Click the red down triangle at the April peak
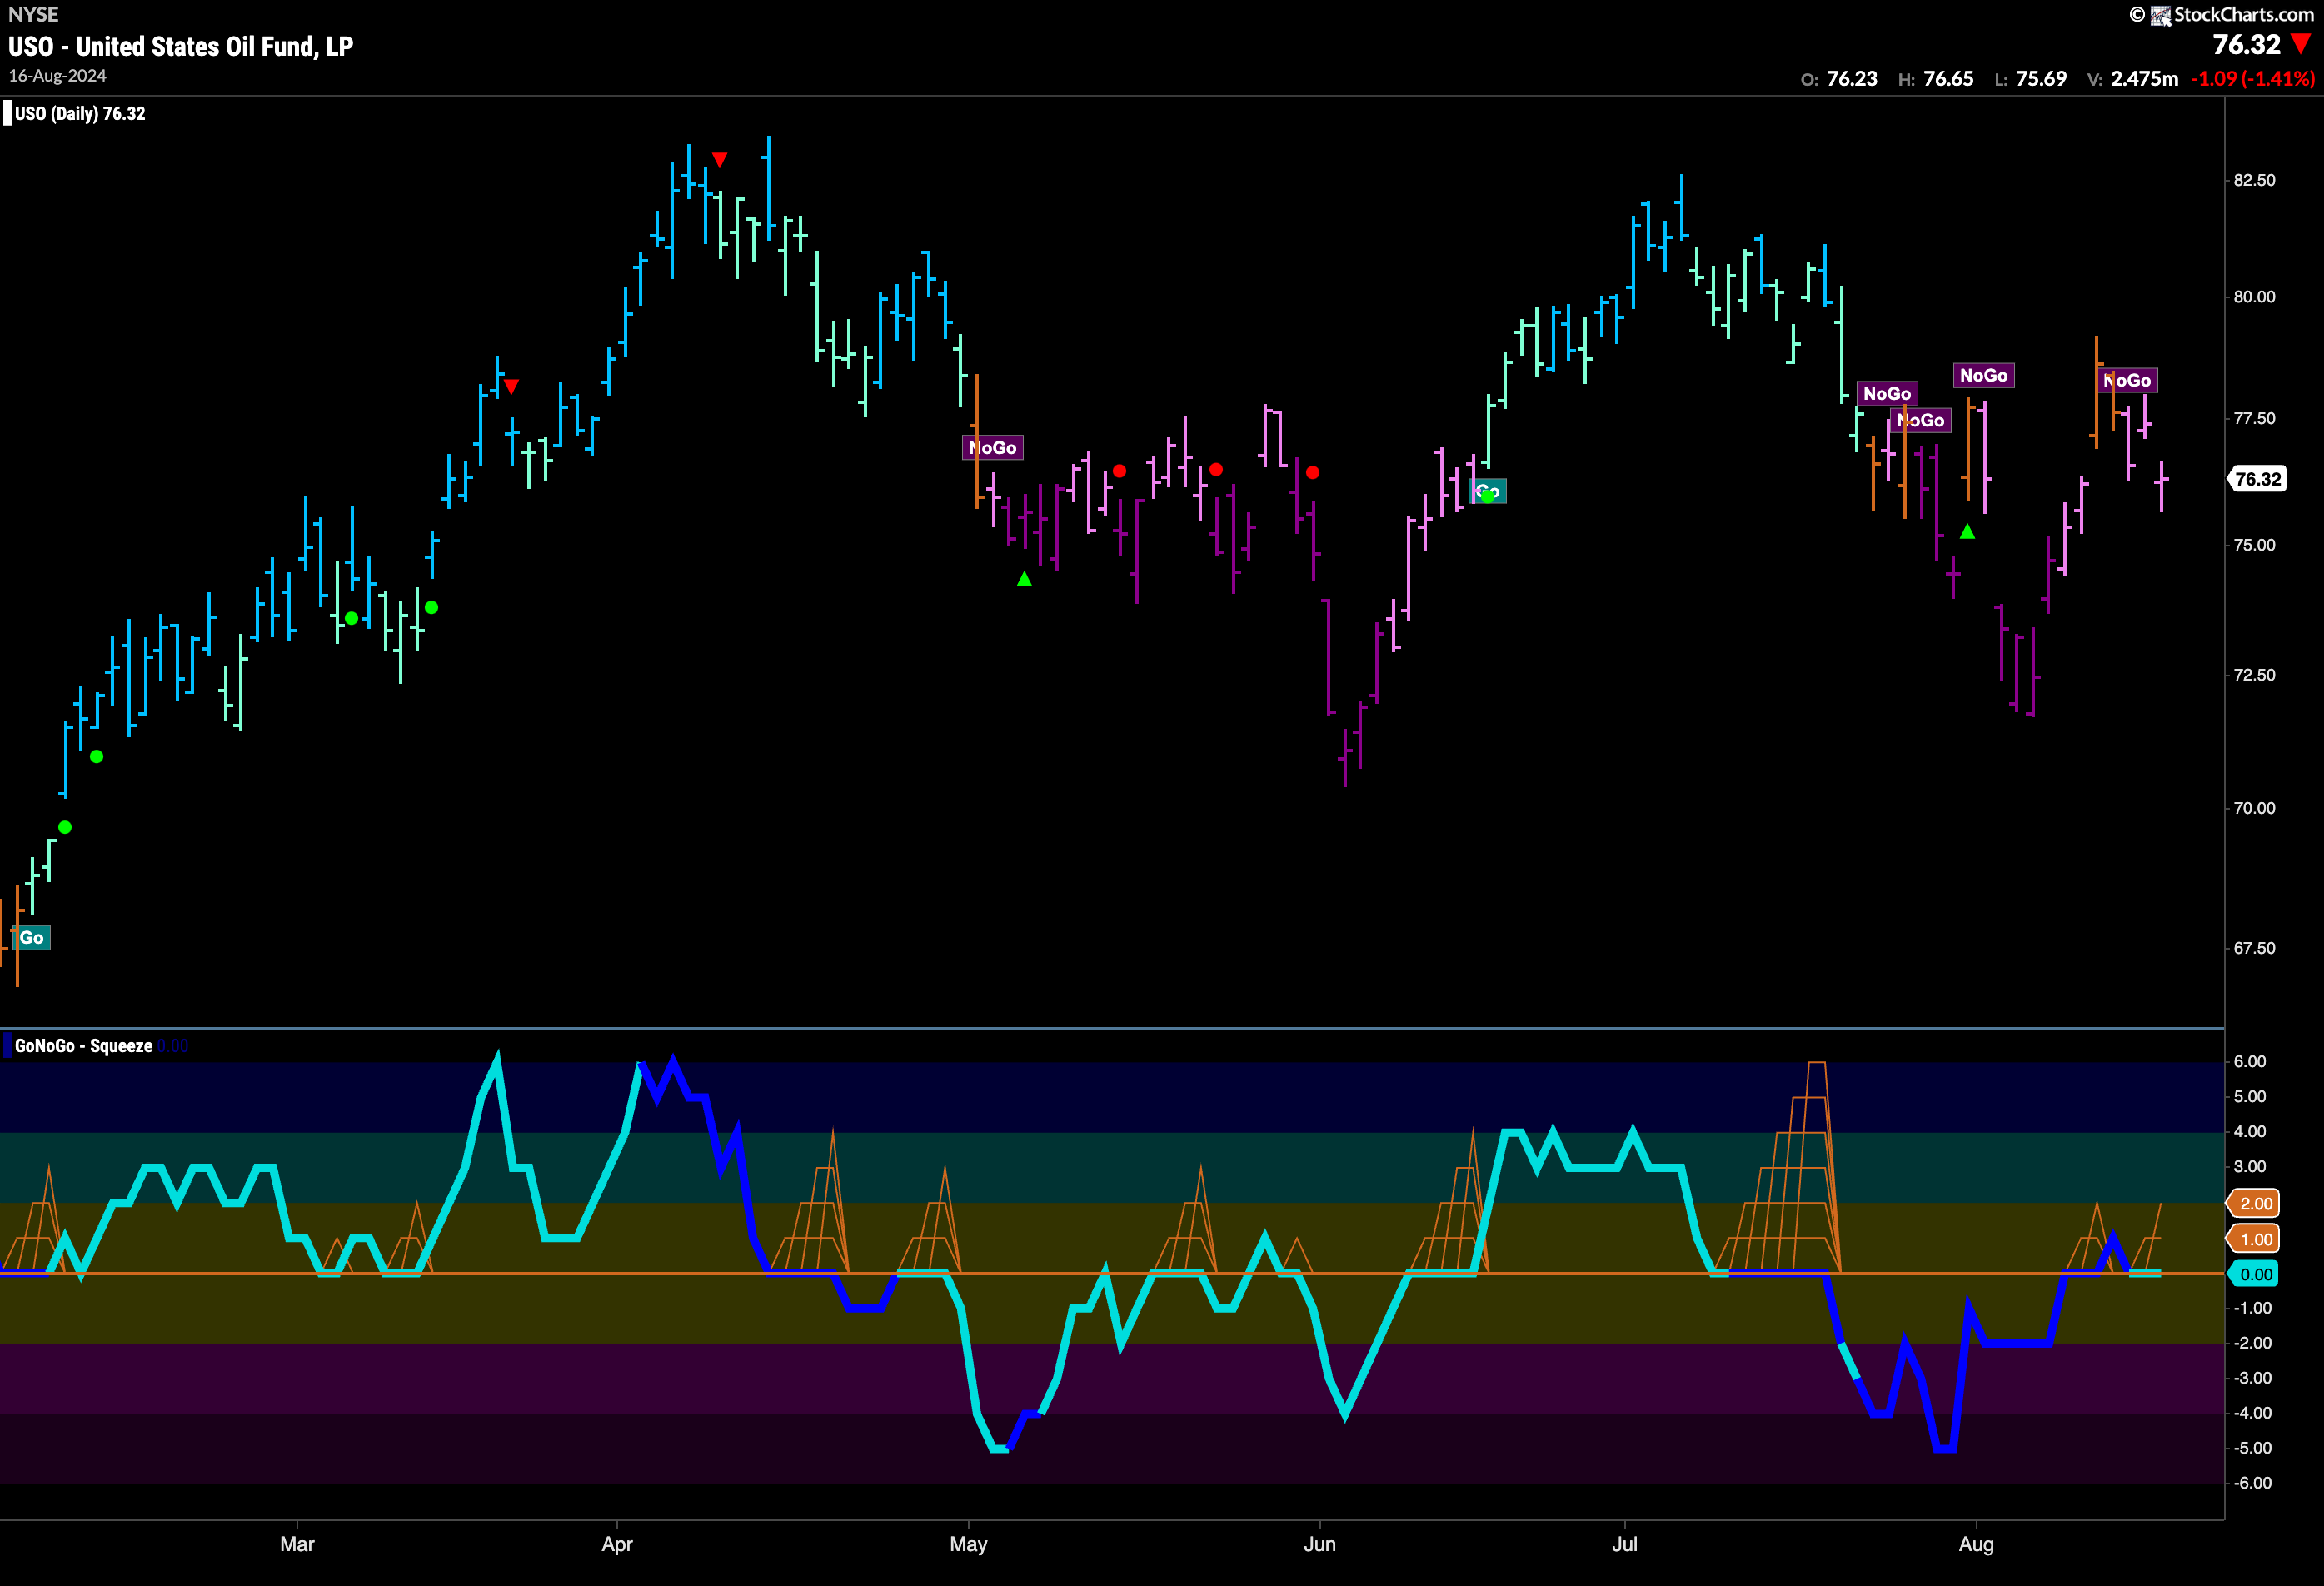2324x1586 pixels. click(720, 160)
